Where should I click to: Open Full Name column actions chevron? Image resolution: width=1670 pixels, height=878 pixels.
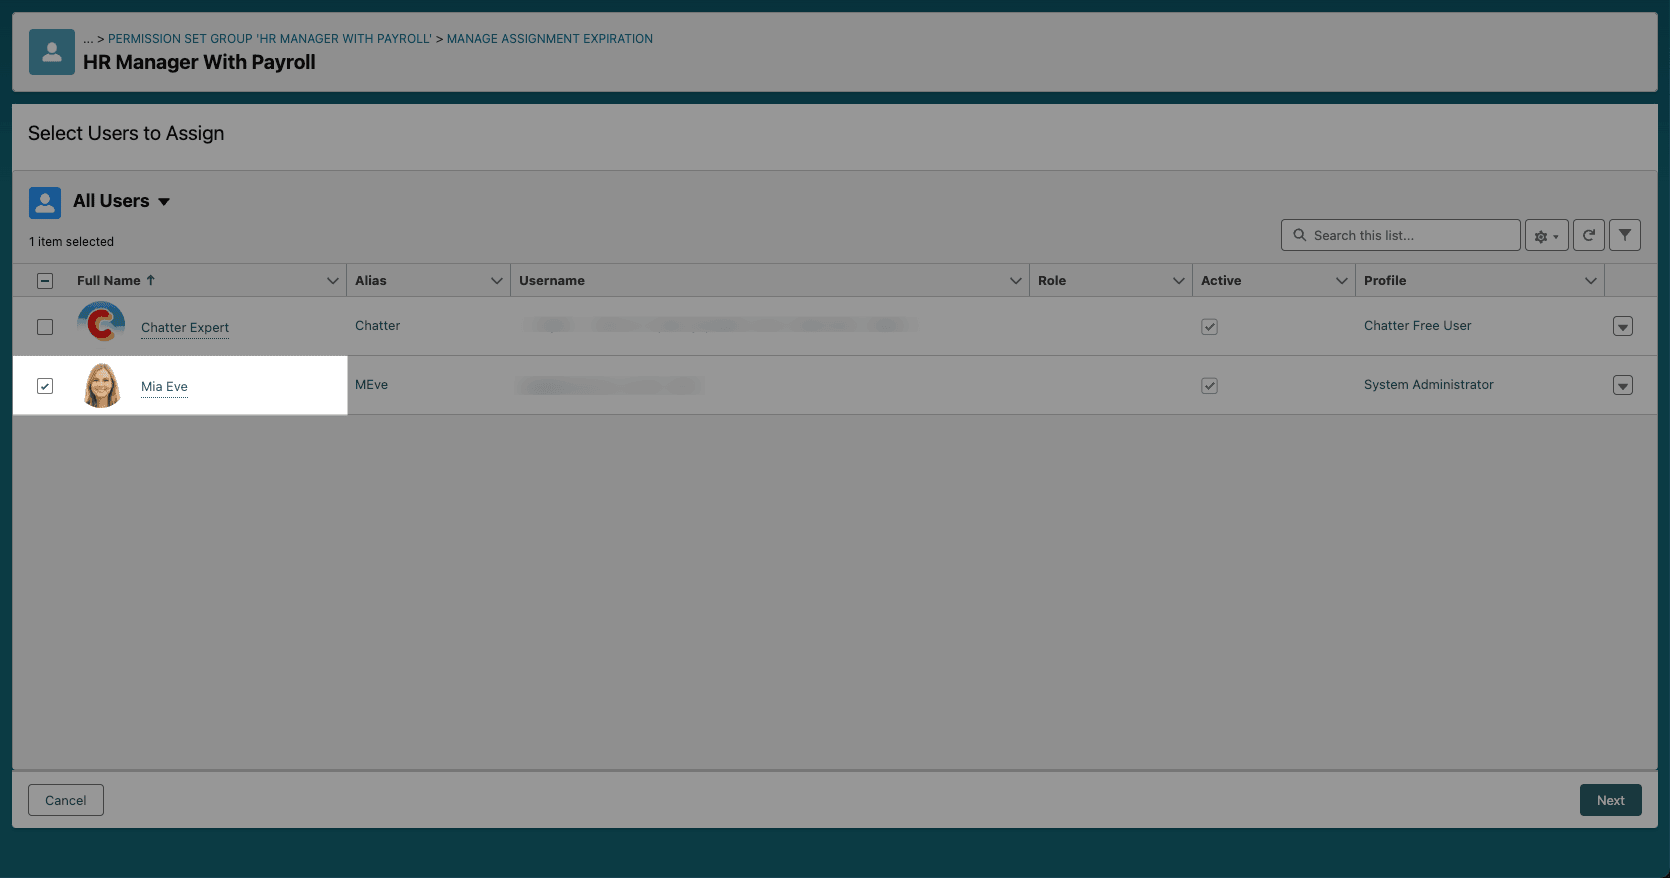click(333, 281)
